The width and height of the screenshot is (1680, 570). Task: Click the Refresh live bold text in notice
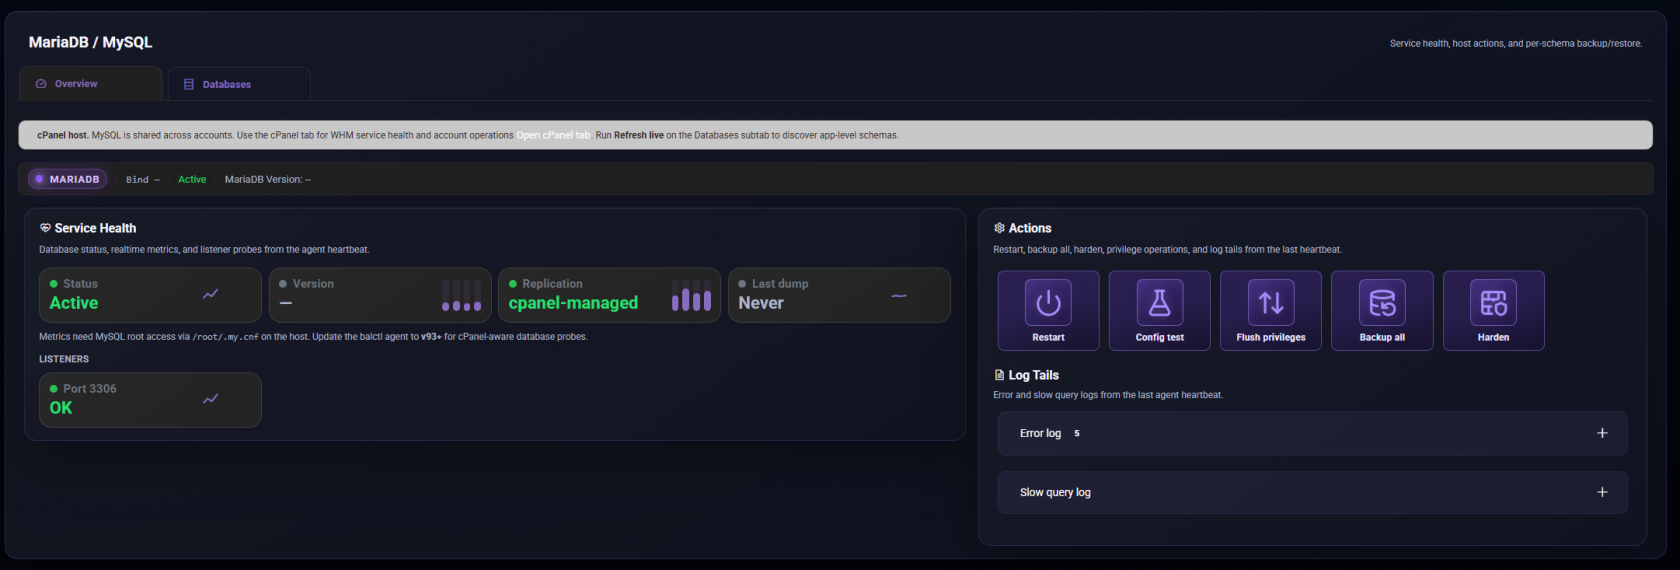[x=639, y=135]
